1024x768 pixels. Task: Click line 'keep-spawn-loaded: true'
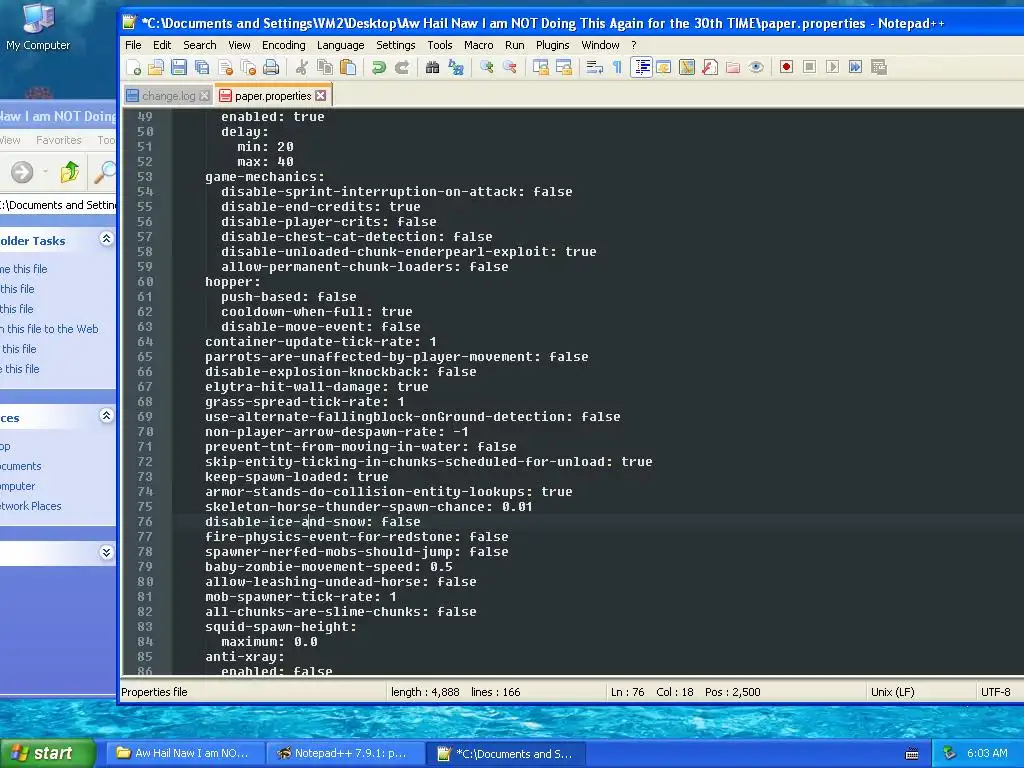pyautogui.click(x=296, y=477)
